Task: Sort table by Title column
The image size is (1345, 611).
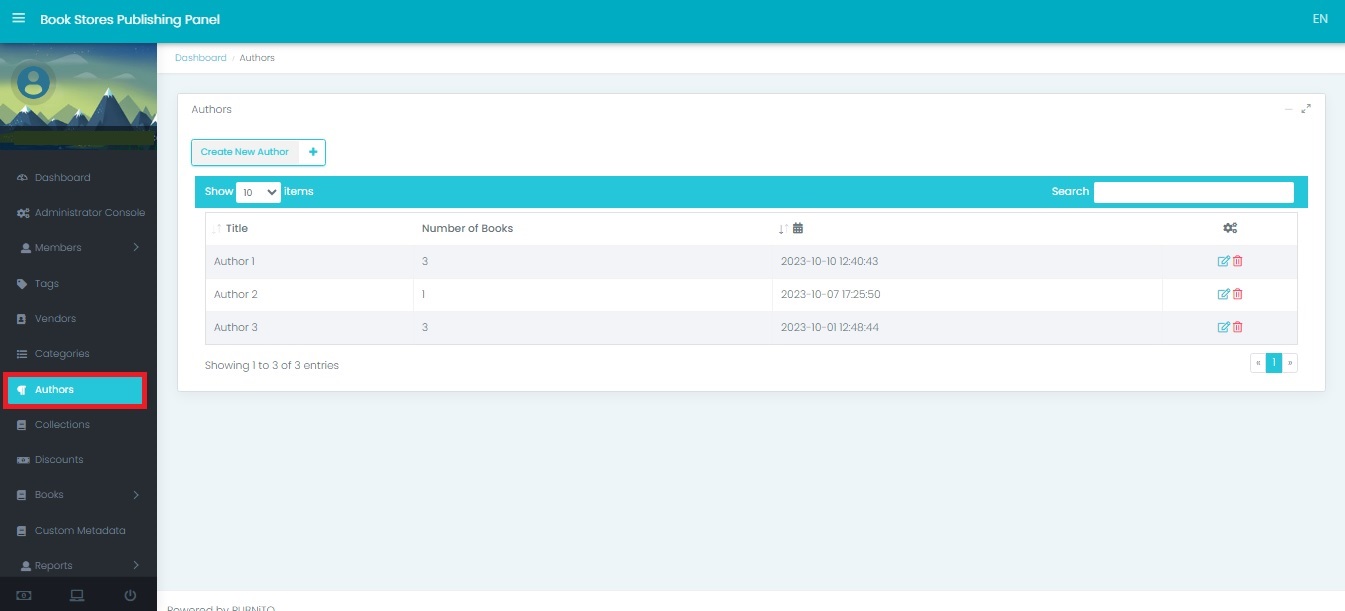Action: click(x=236, y=228)
